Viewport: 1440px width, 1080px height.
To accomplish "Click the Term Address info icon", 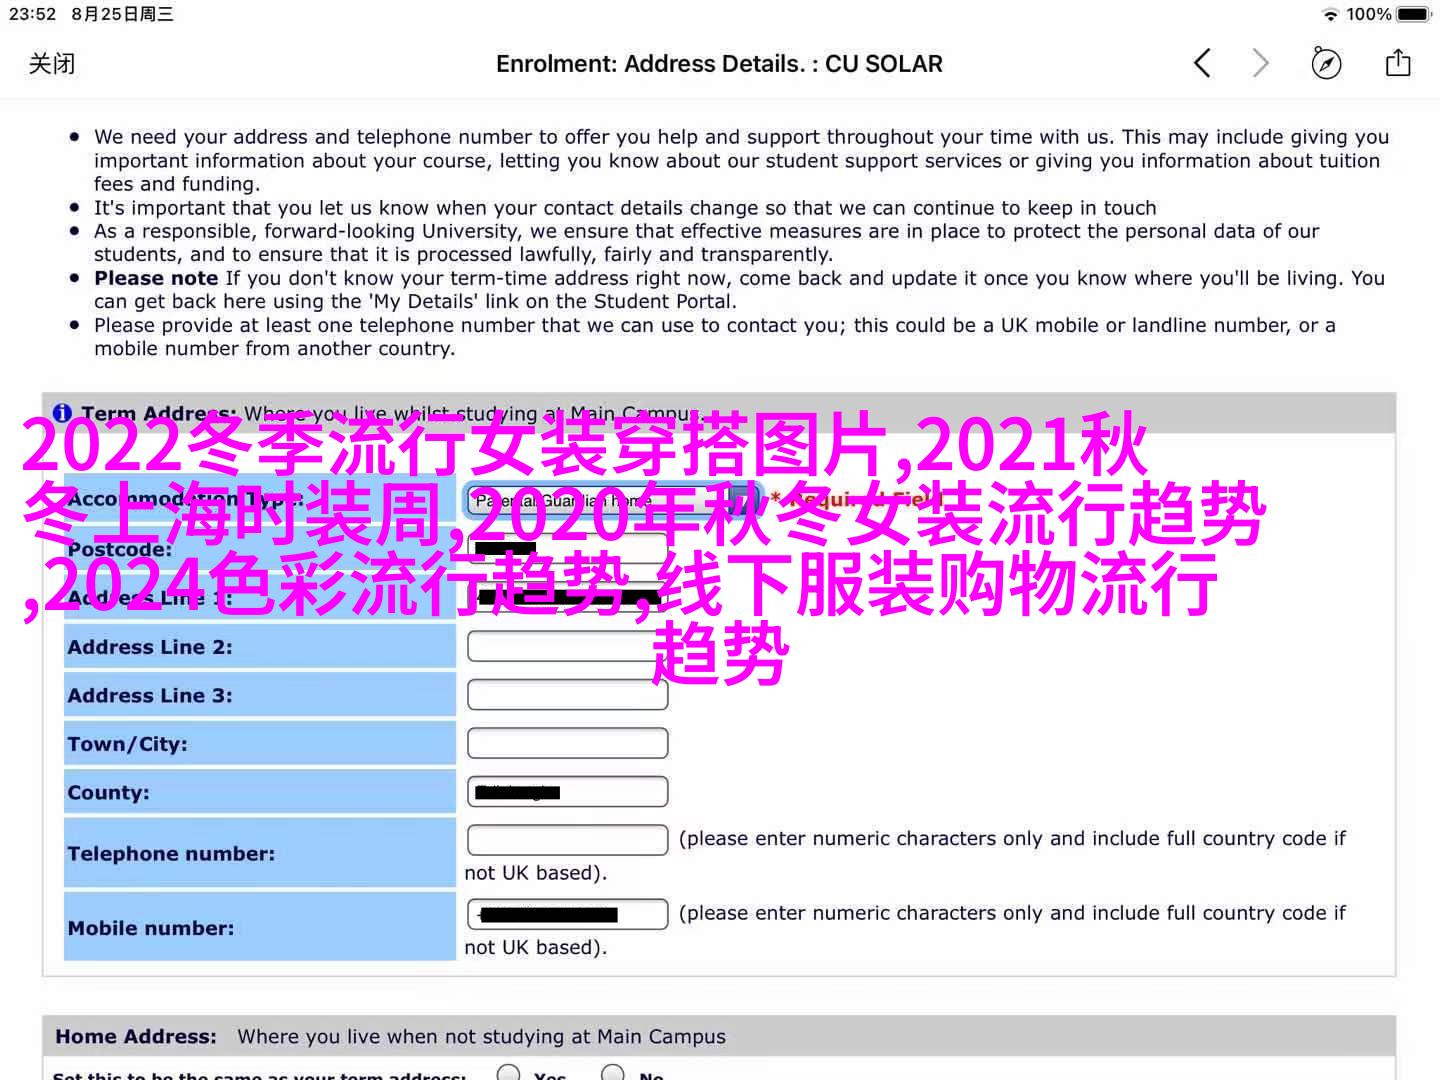I will tap(62, 413).
